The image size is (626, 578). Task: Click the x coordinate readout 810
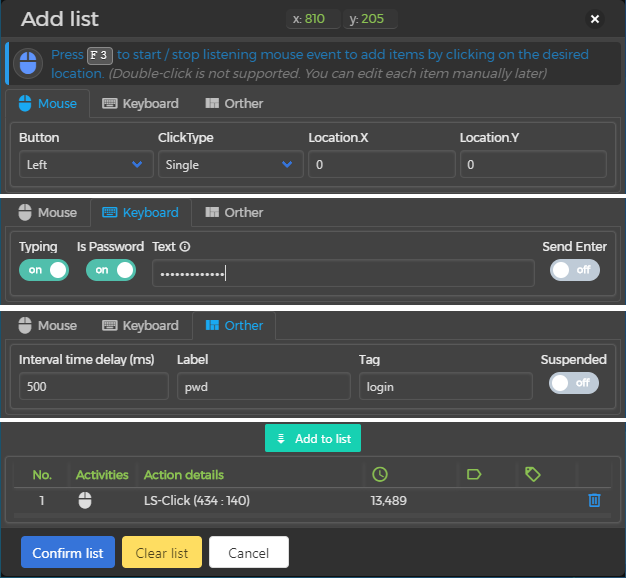click(313, 19)
